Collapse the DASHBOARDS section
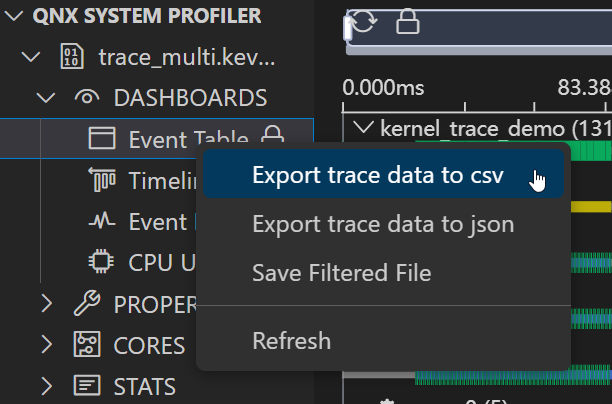This screenshot has height=404, width=612. [x=46, y=97]
